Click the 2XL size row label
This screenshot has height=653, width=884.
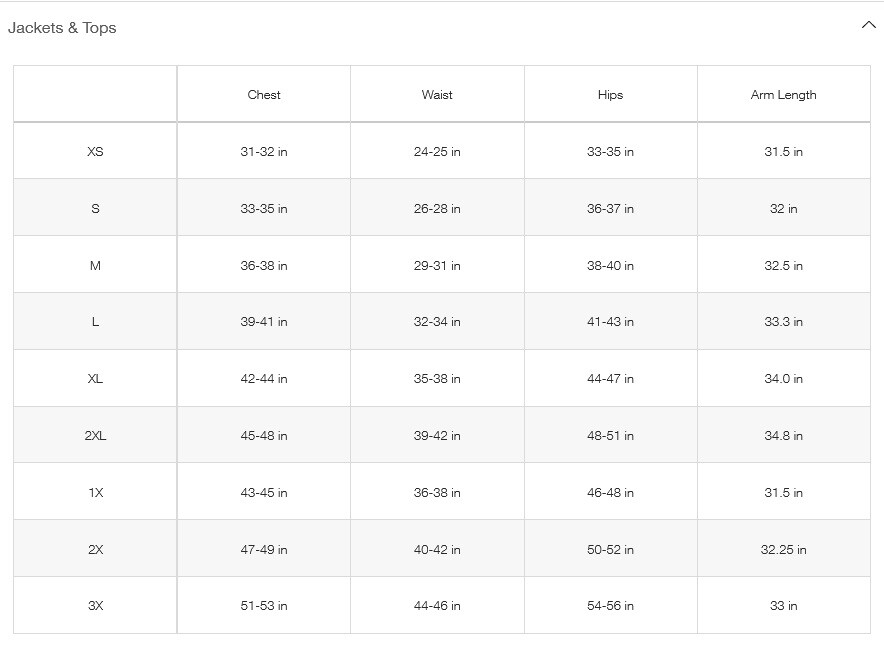tap(95, 435)
